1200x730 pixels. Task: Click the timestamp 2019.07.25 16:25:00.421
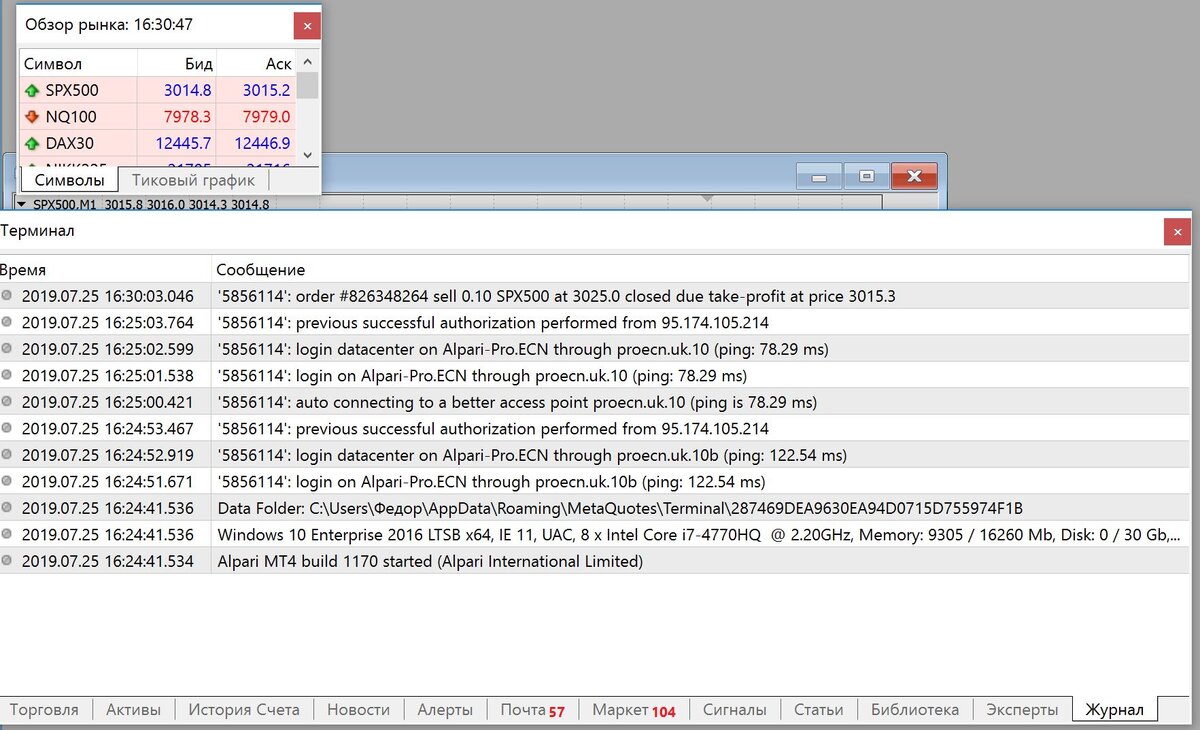pyautogui.click(x=108, y=402)
